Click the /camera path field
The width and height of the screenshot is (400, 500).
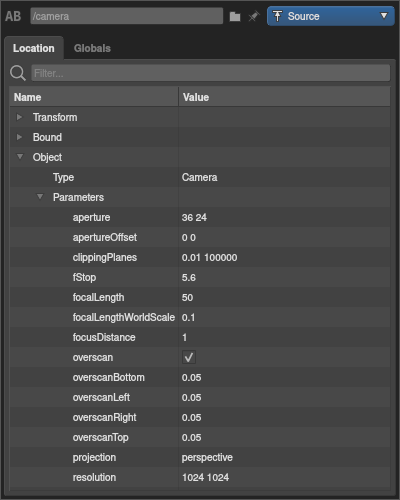(127, 16)
